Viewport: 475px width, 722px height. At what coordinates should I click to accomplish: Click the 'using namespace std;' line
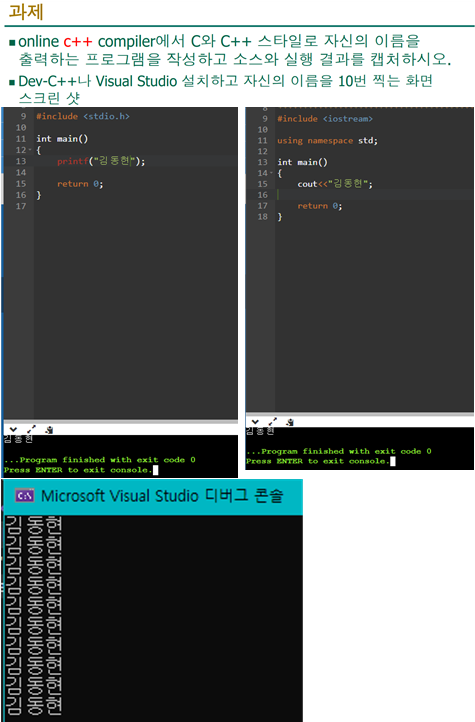[327, 140]
